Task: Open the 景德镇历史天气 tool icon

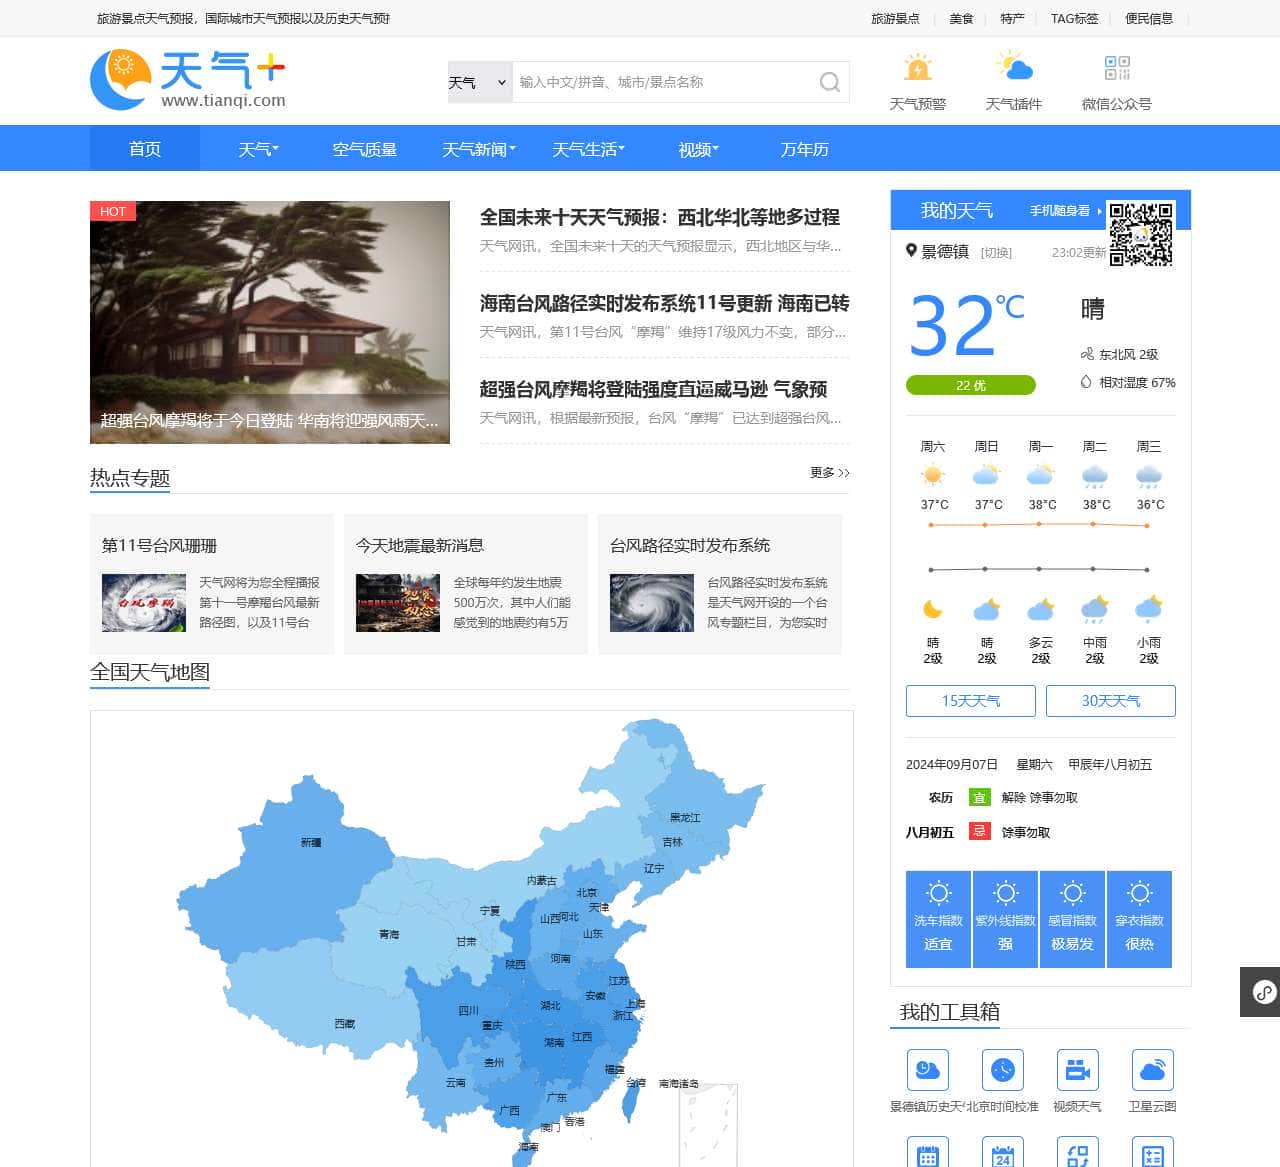Action: (x=927, y=1070)
